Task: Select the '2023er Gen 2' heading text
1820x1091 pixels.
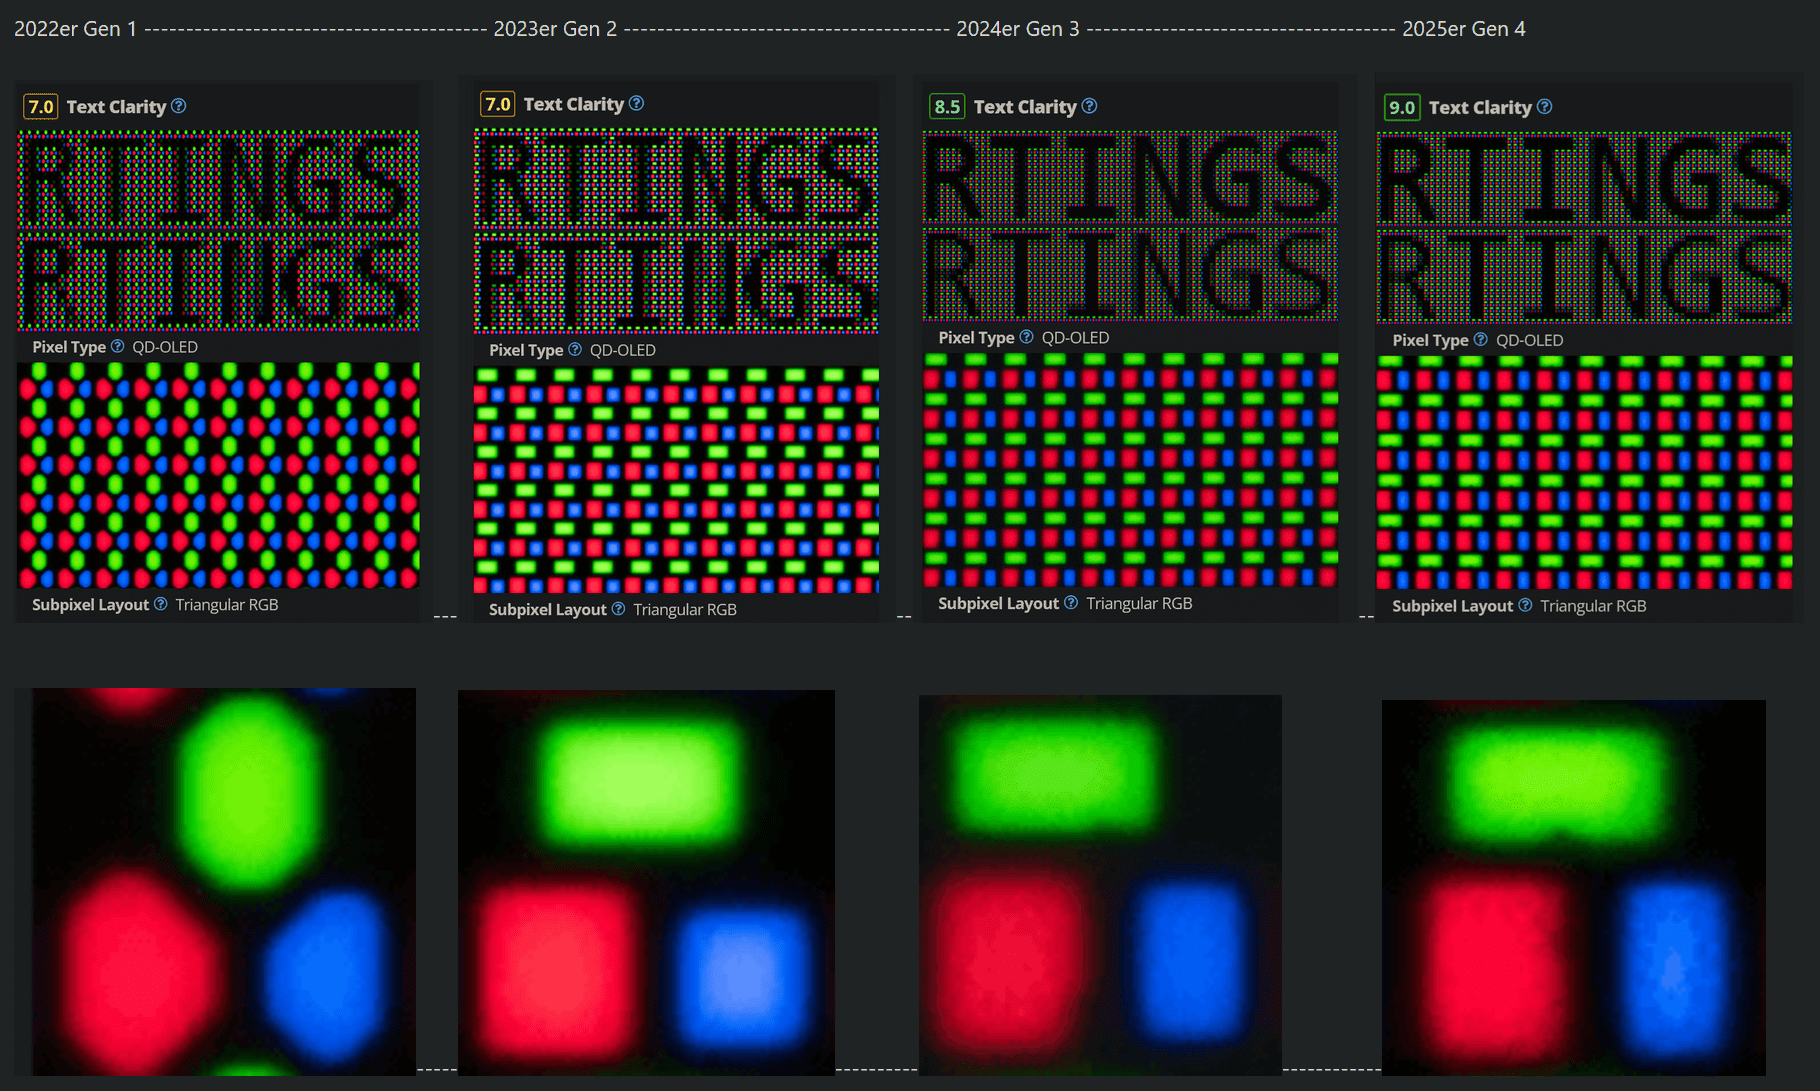Action: [555, 29]
